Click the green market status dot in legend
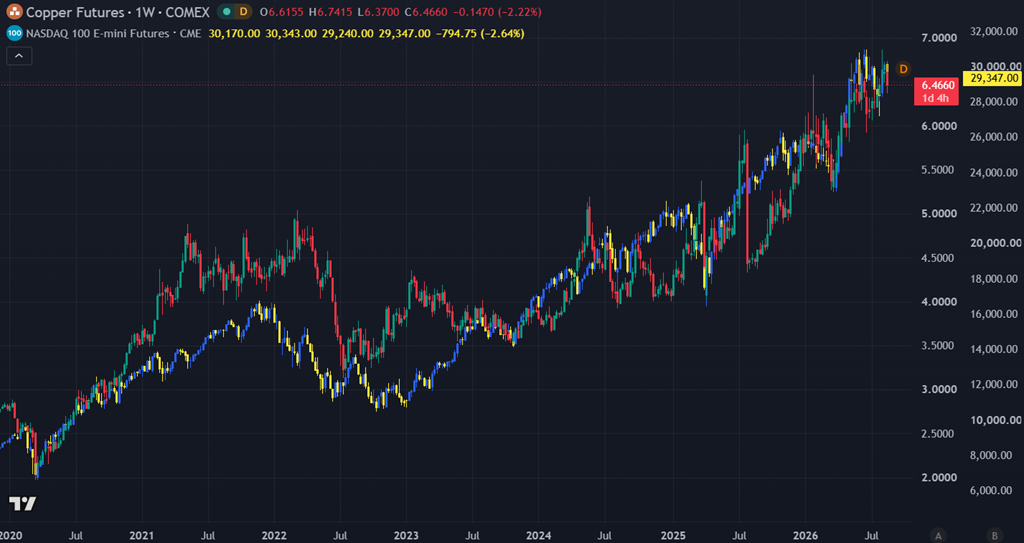This screenshot has height=543, width=1024. [225, 12]
